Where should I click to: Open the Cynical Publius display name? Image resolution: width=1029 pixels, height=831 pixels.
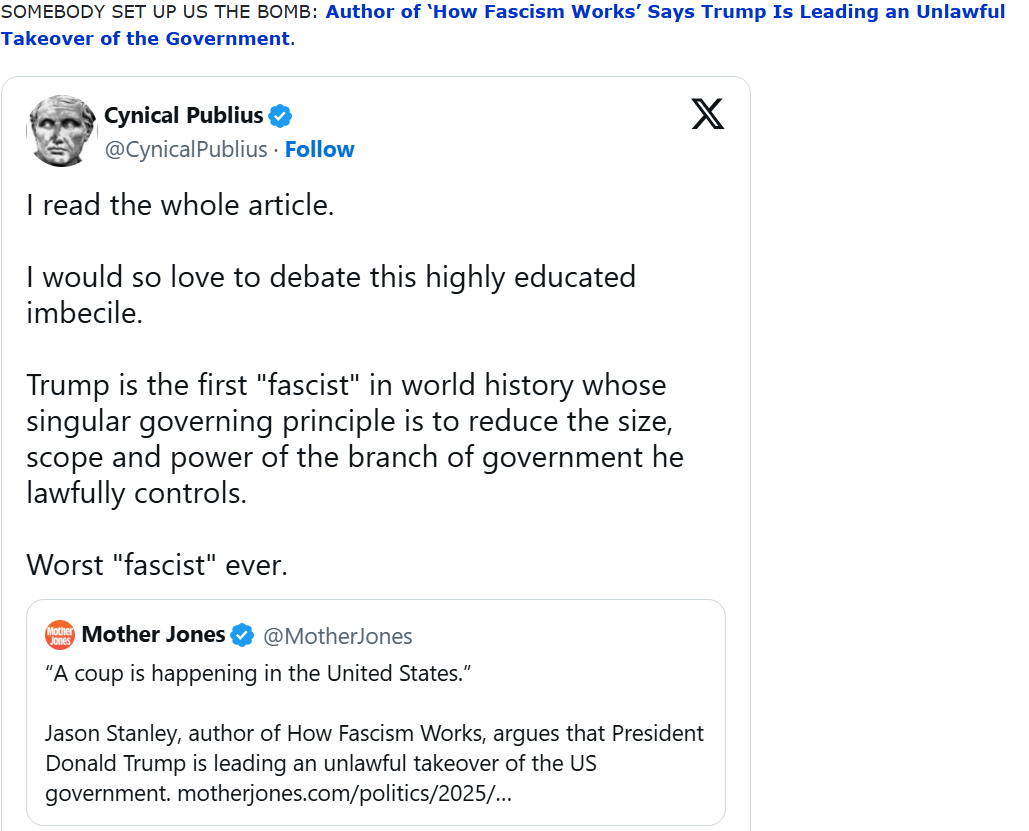click(183, 116)
